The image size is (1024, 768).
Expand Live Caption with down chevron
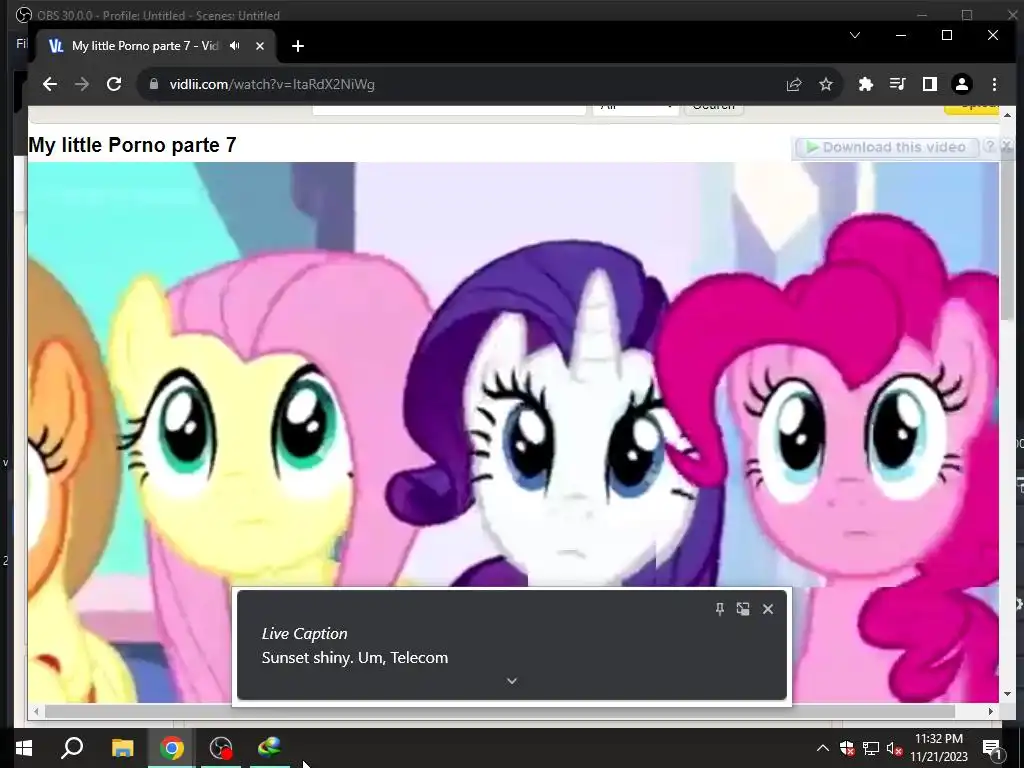click(512, 681)
